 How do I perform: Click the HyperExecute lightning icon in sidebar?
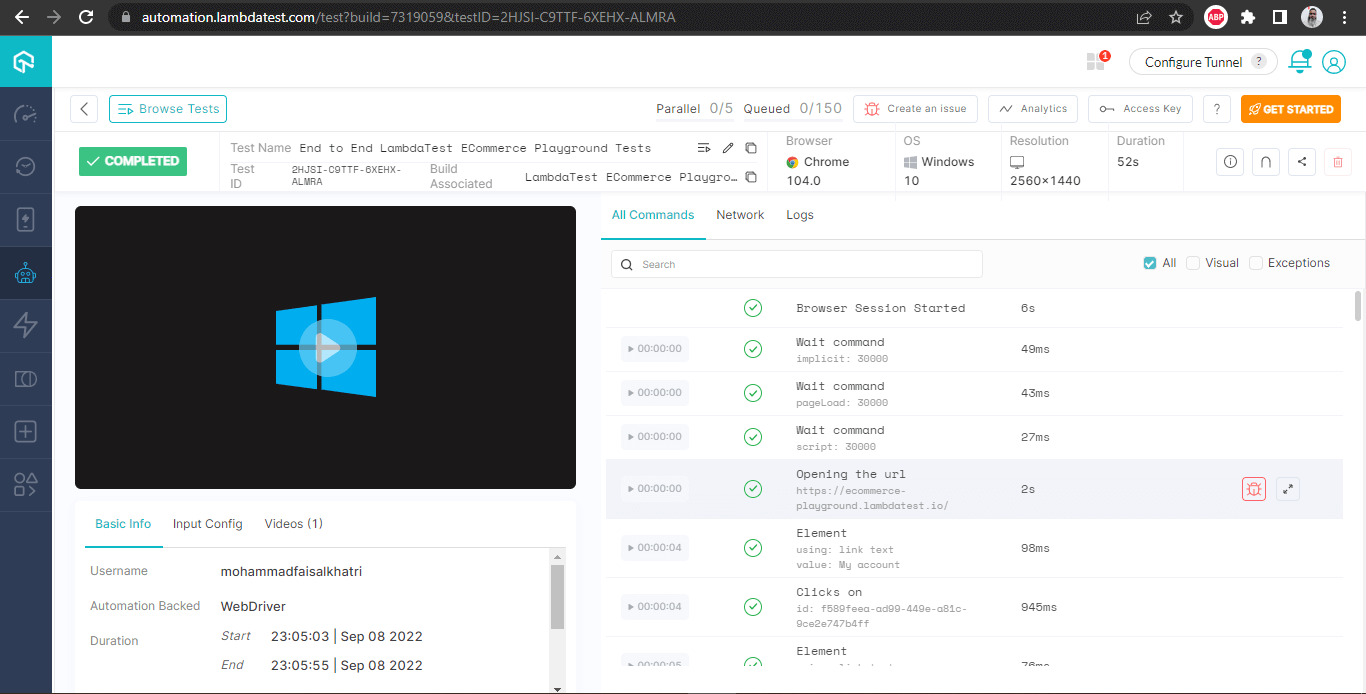click(25, 326)
